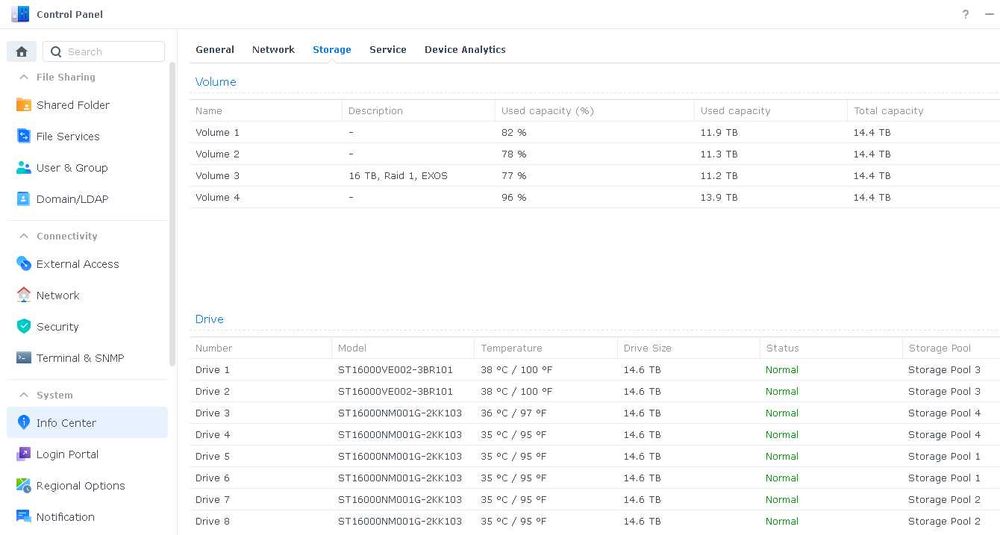Open the Device Analytics tab
Screen dimensions: 1000x535
tap(465, 50)
